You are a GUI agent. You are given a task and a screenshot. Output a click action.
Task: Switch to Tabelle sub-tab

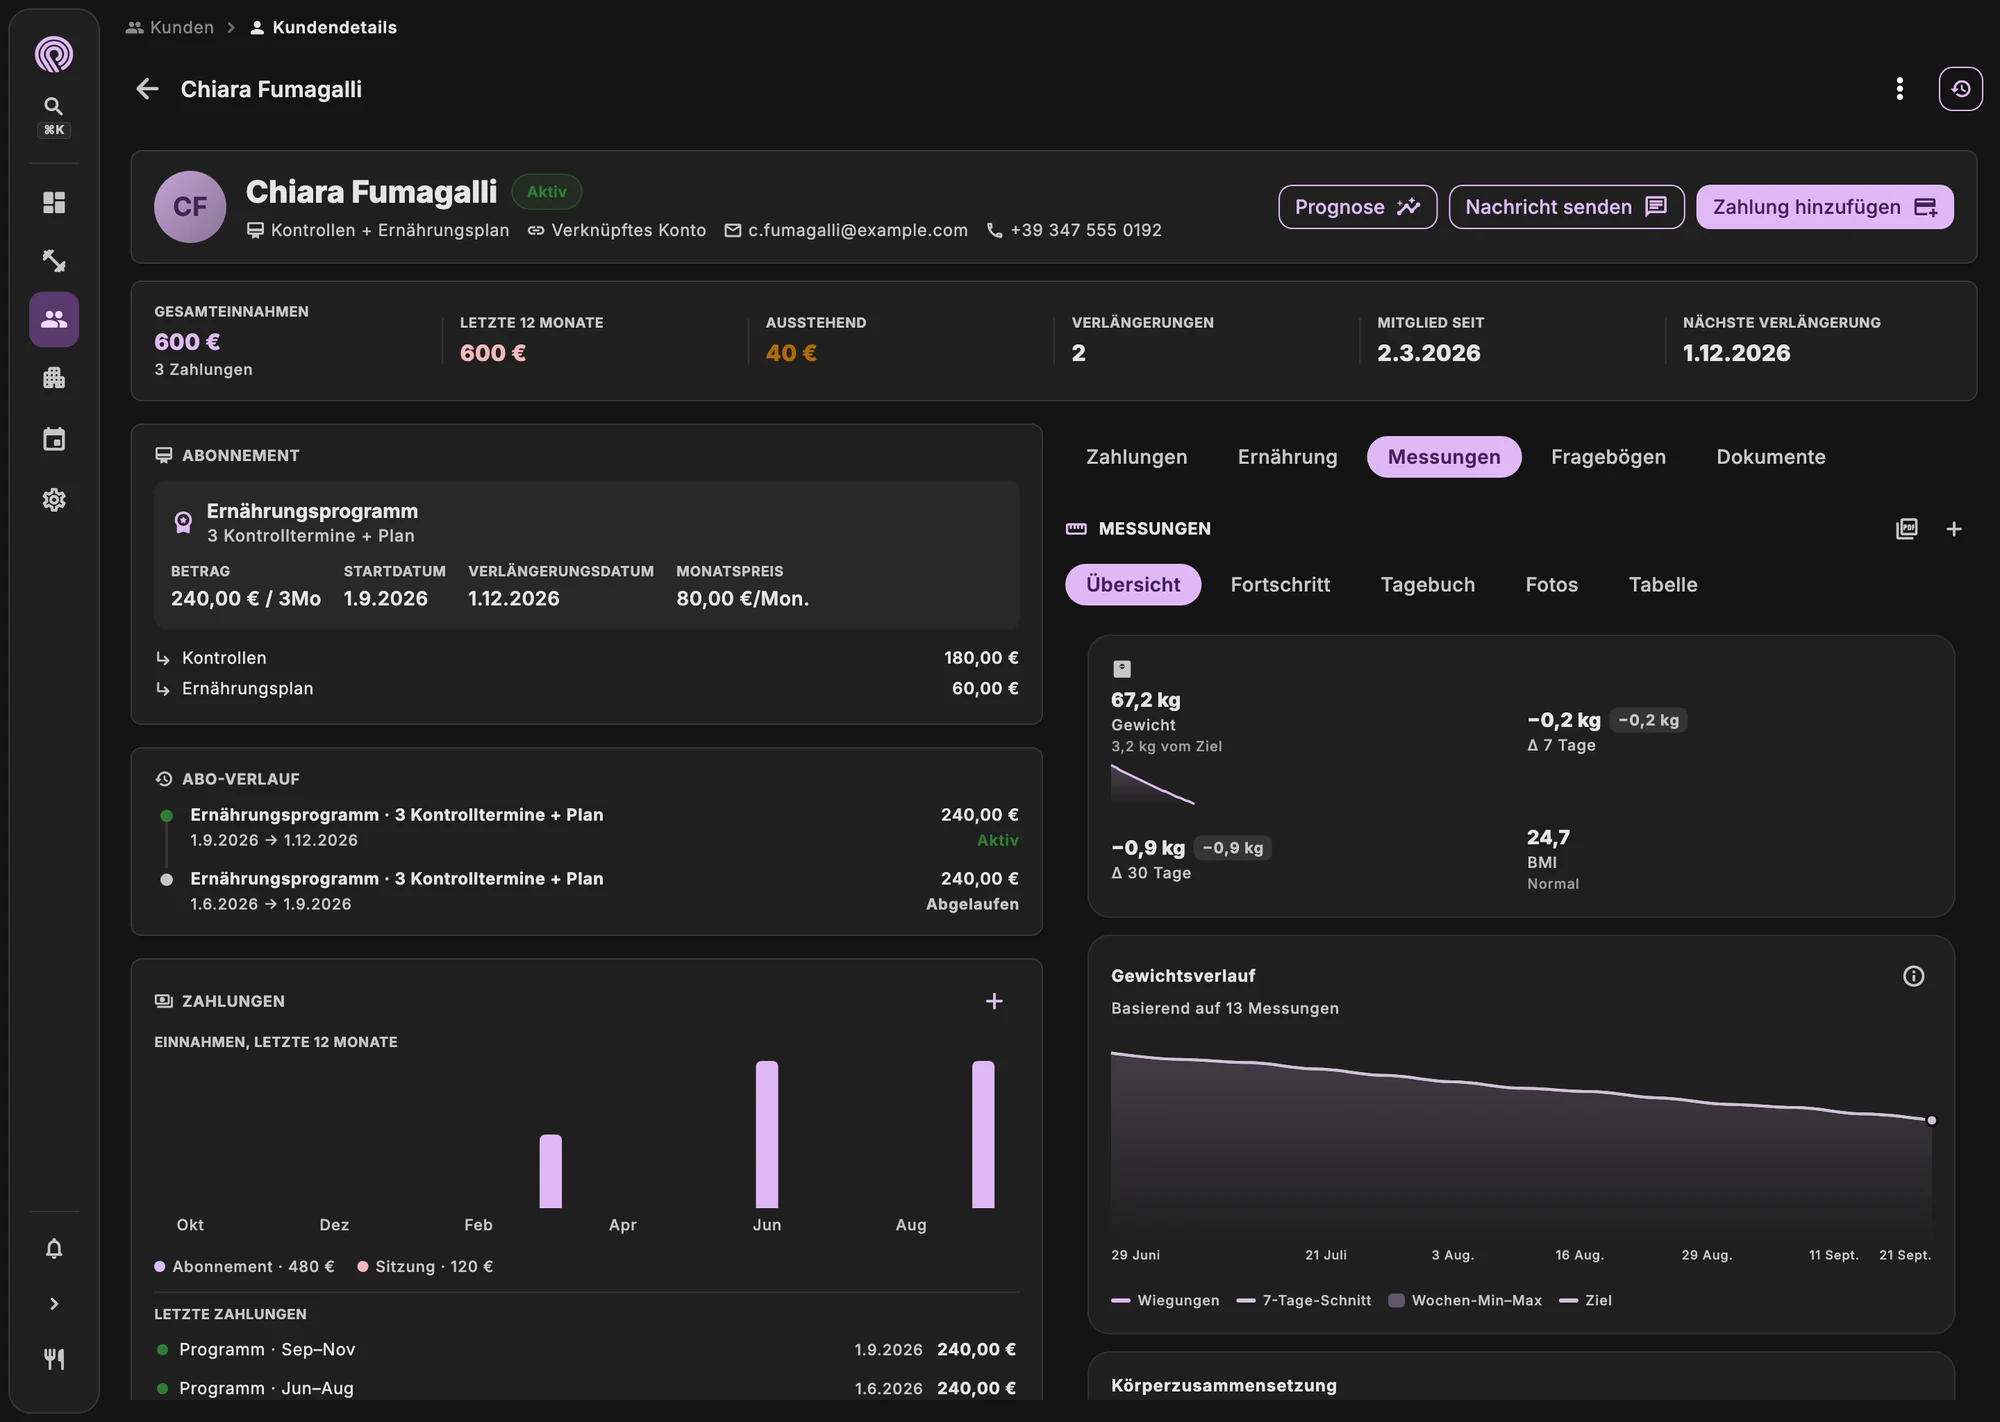[x=1663, y=585]
